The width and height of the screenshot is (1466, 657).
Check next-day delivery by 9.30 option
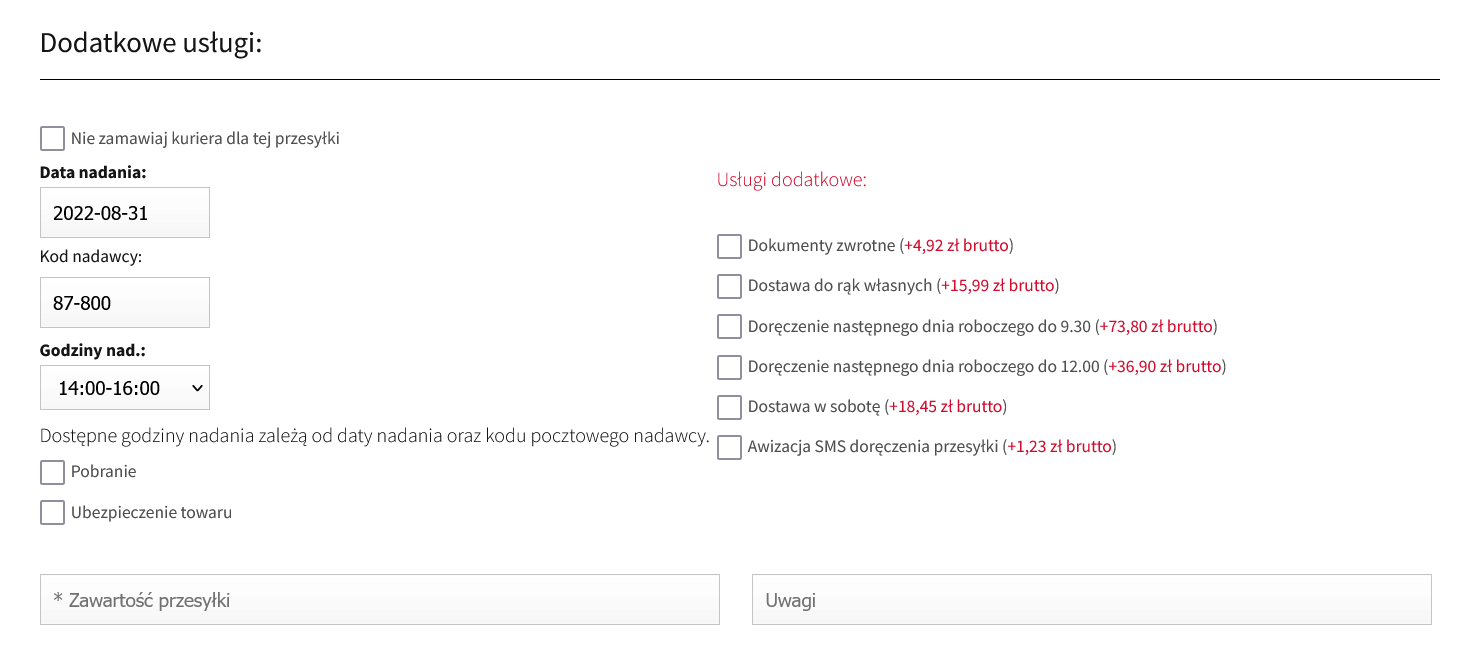(x=729, y=327)
